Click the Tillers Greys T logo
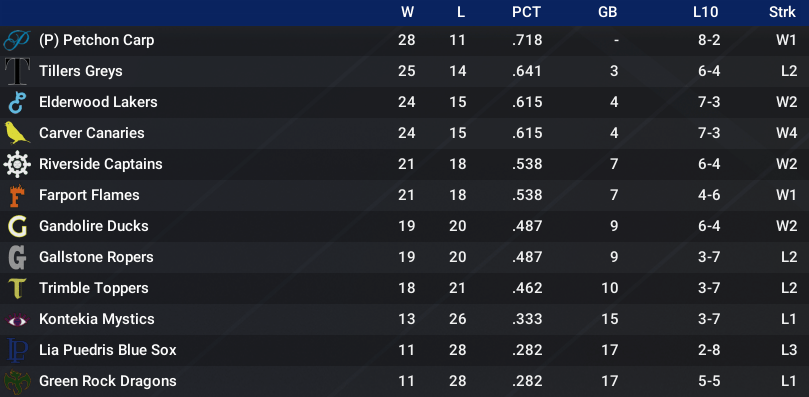The width and height of the screenshot is (809, 397). pos(17,71)
